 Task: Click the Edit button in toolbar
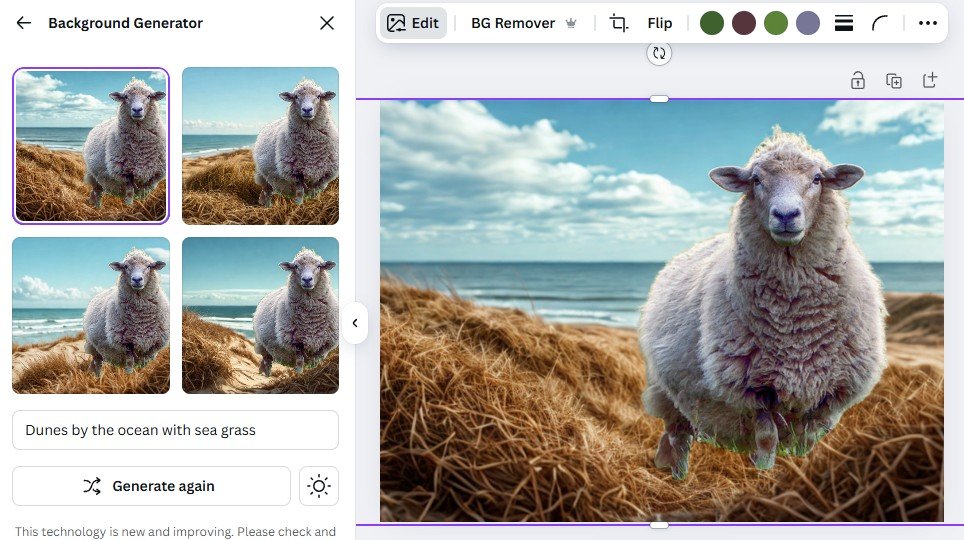click(x=413, y=23)
